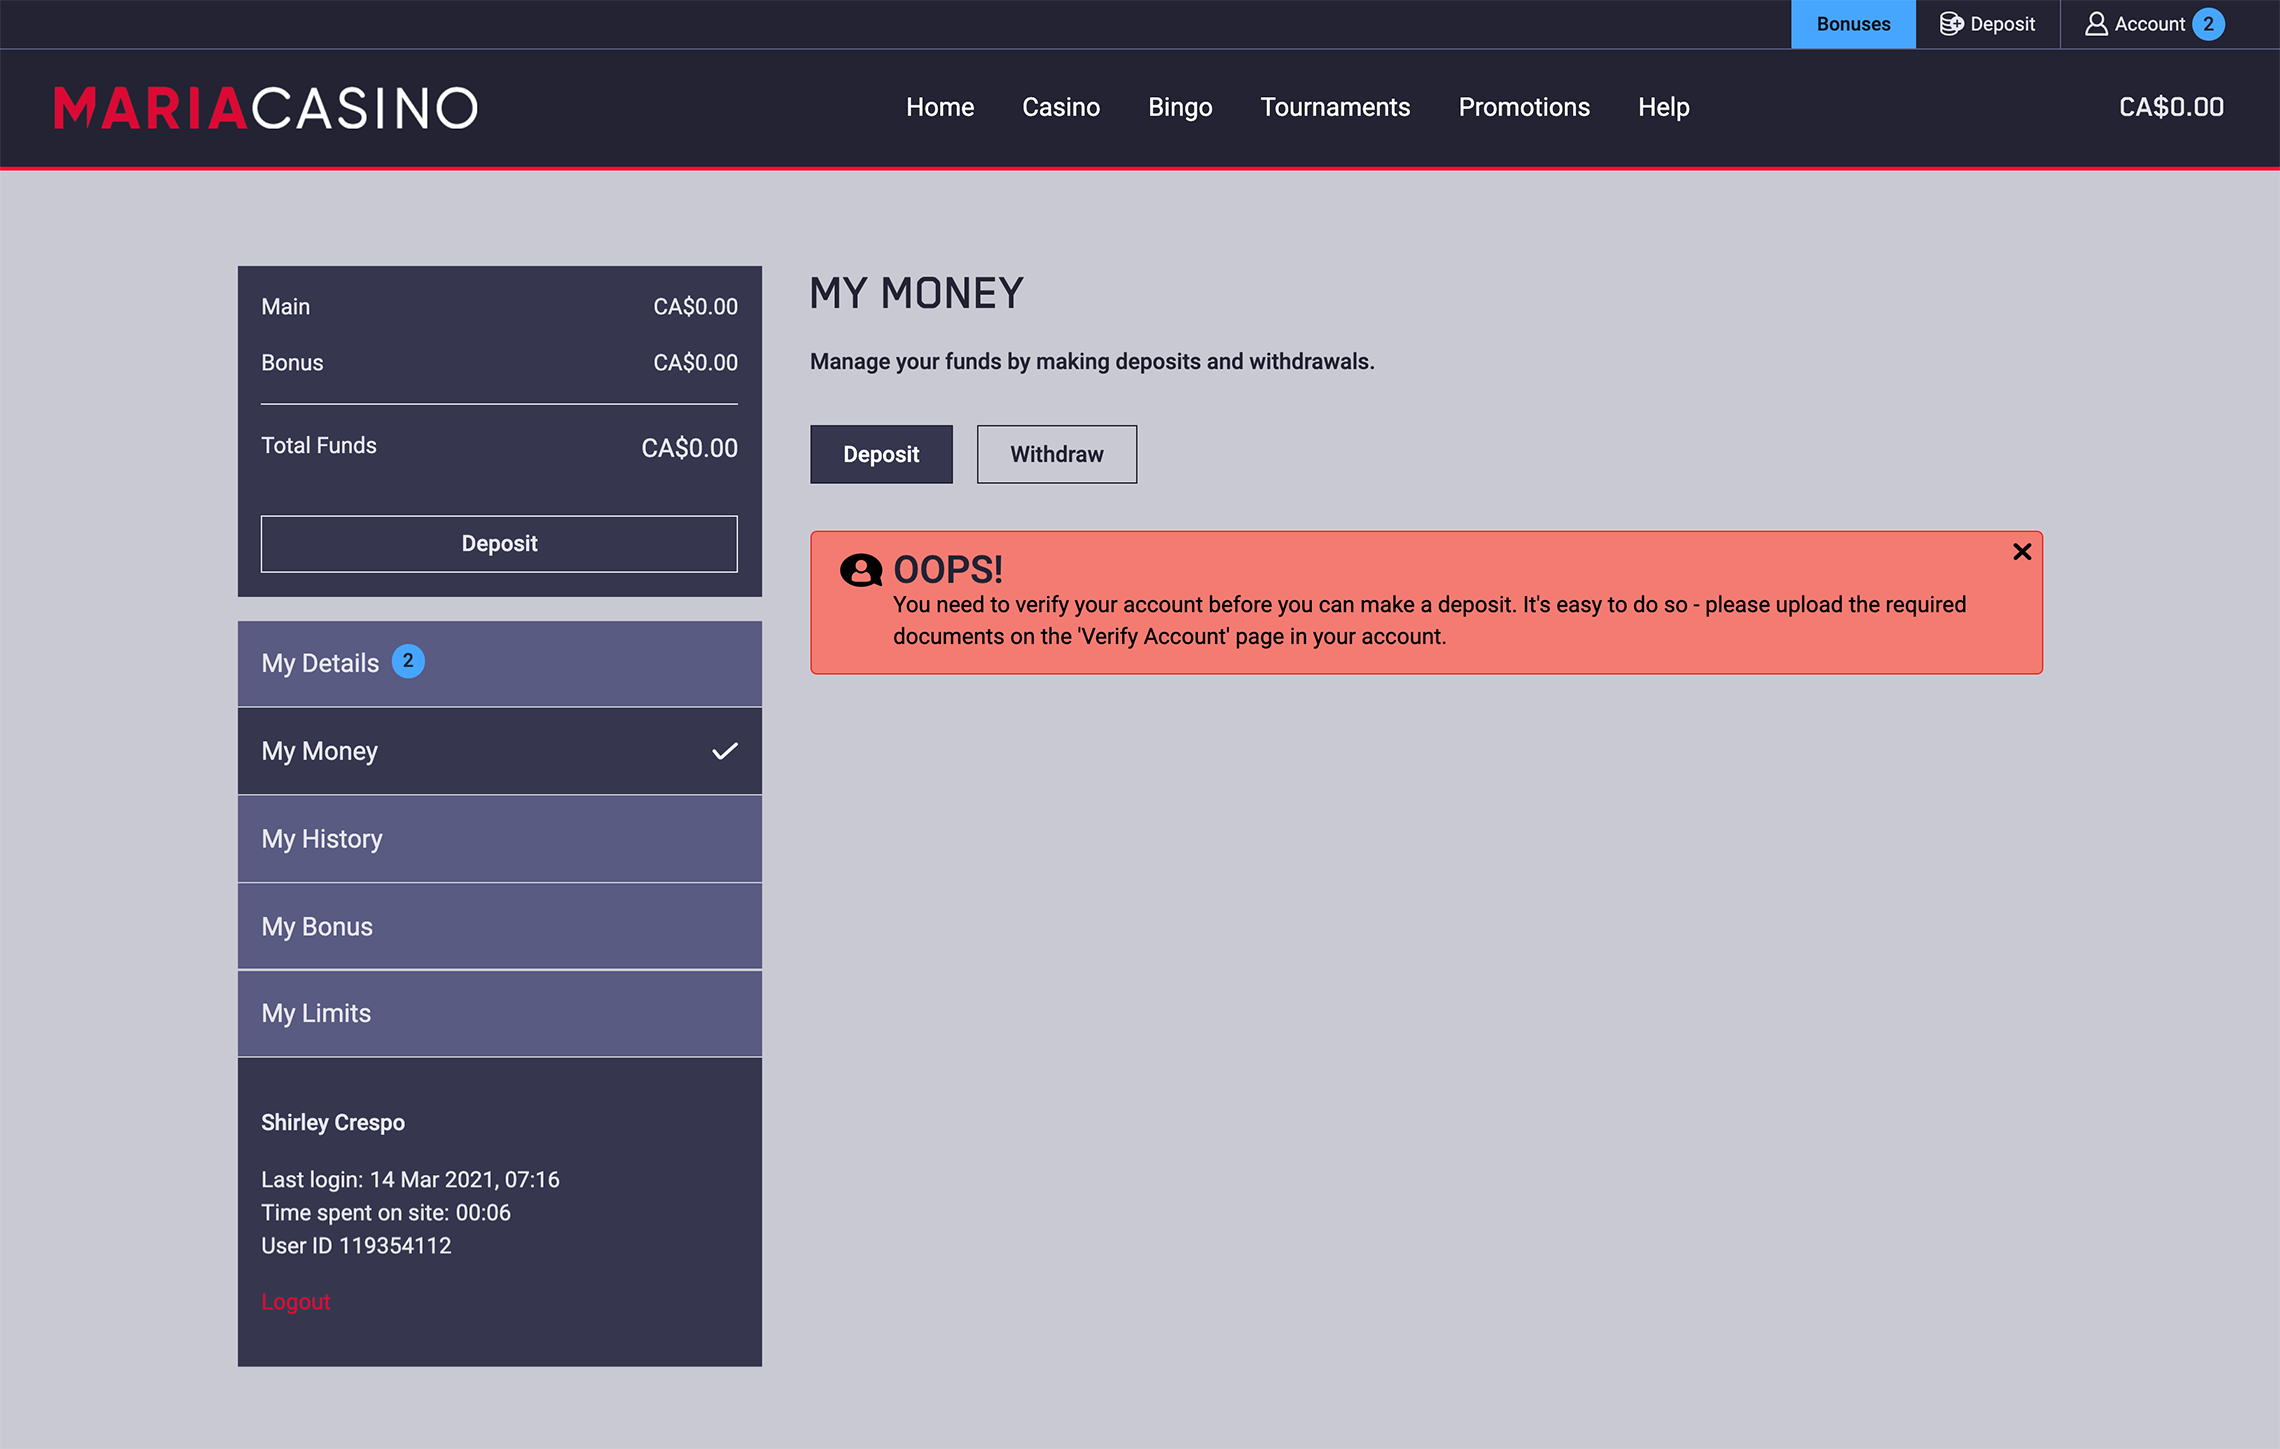Click the sidebar outlined Deposit button
Viewport: 2280px width, 1449px height.
499,544
